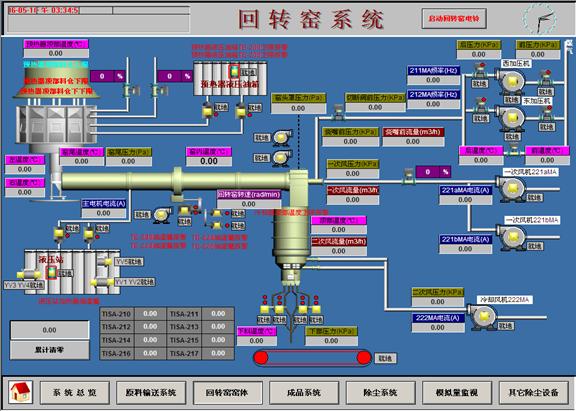
Task: Click the 累计清零 reset button
Action: click(x=50, y=350)
